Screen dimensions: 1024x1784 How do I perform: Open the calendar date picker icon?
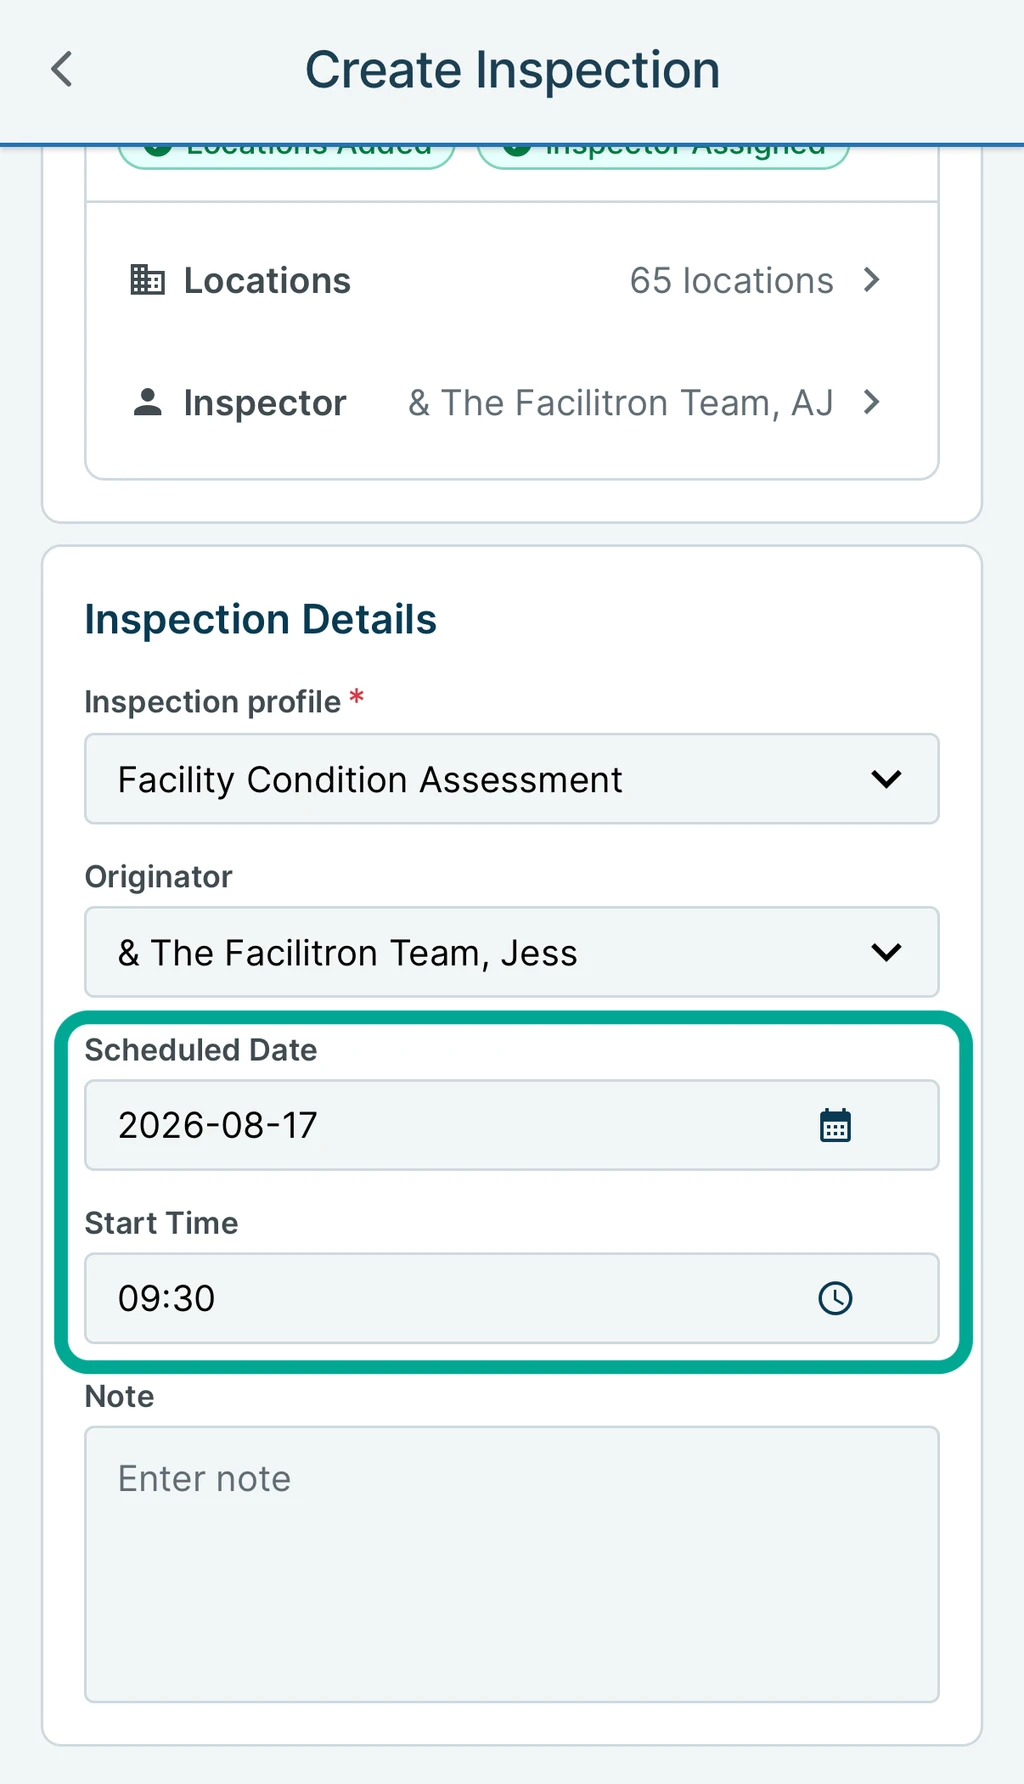(x=835, y=1125)
